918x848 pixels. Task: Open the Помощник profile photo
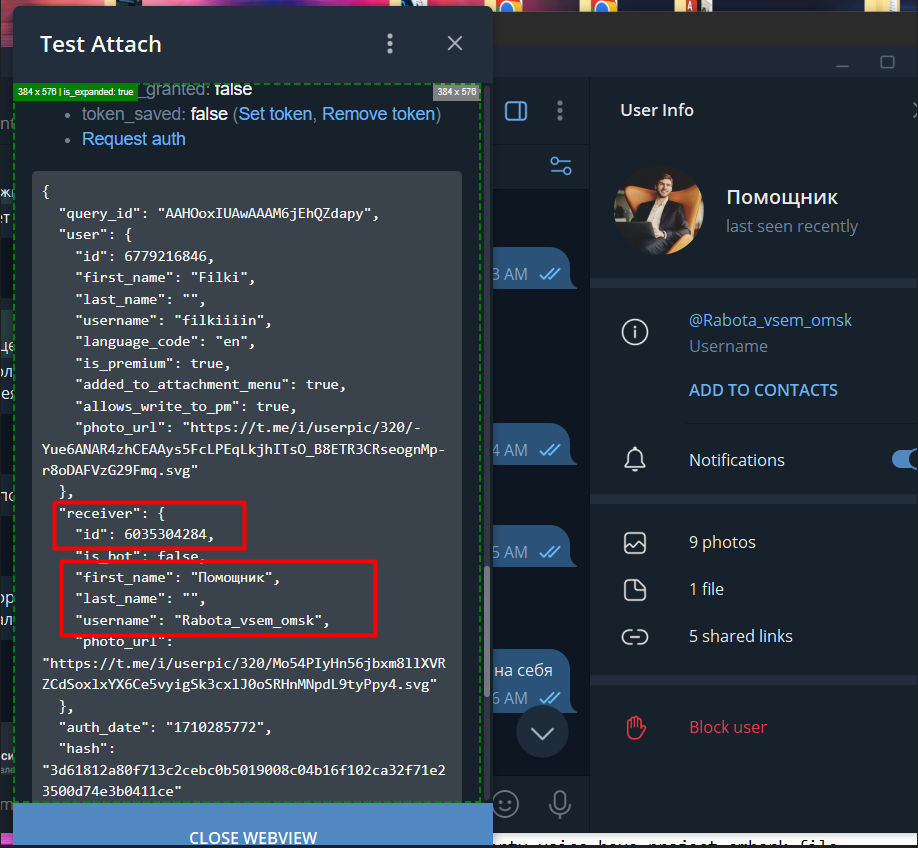659,210
